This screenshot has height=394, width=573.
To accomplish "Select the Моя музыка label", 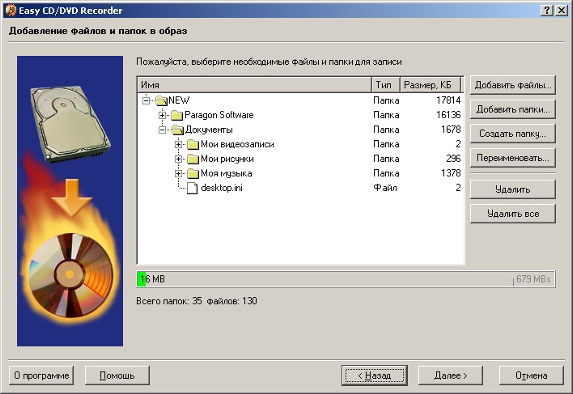I will click(226, 174).
